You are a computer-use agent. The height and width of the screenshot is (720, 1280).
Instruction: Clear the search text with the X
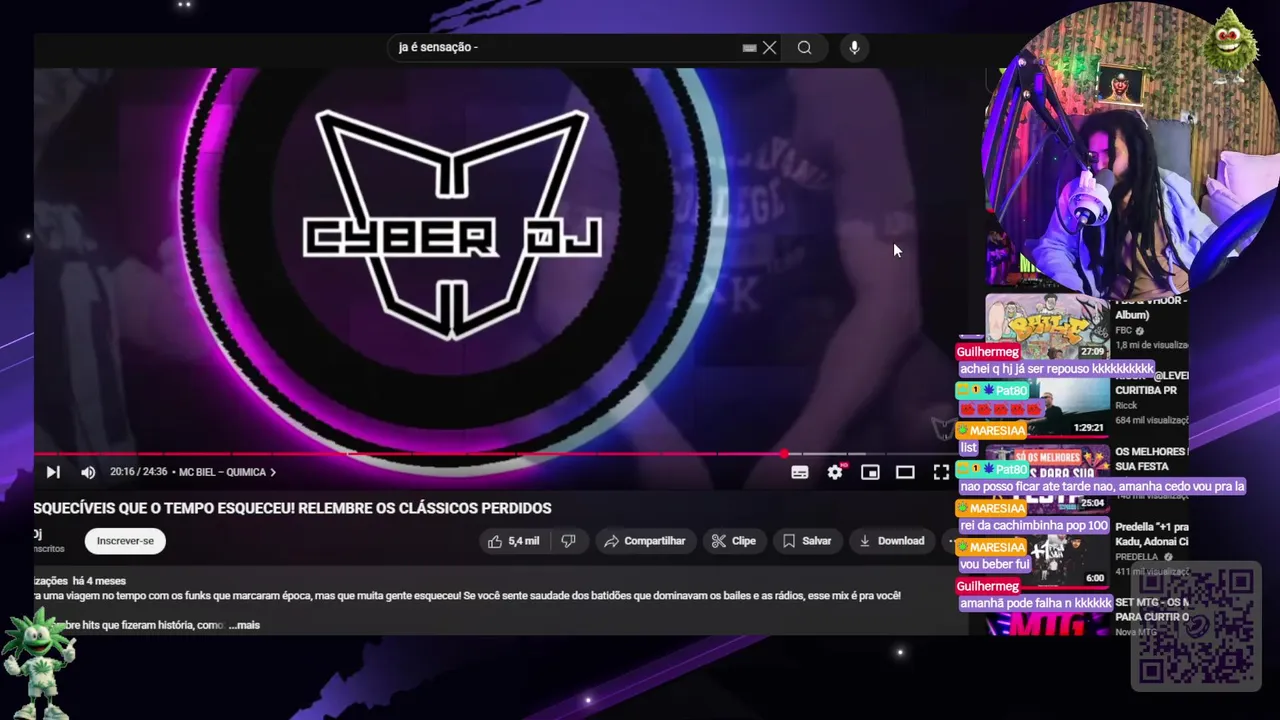coord(769,48)
